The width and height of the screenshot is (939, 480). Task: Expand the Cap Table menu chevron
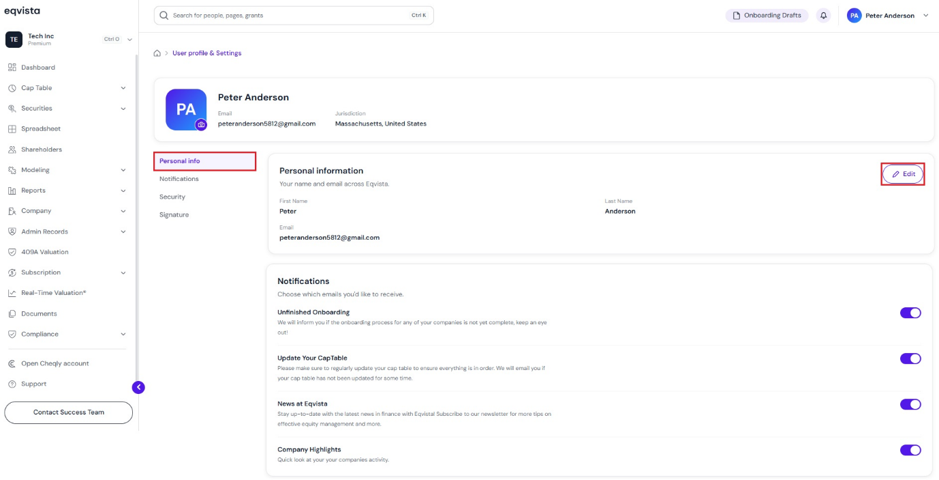[x=123, y=88]
